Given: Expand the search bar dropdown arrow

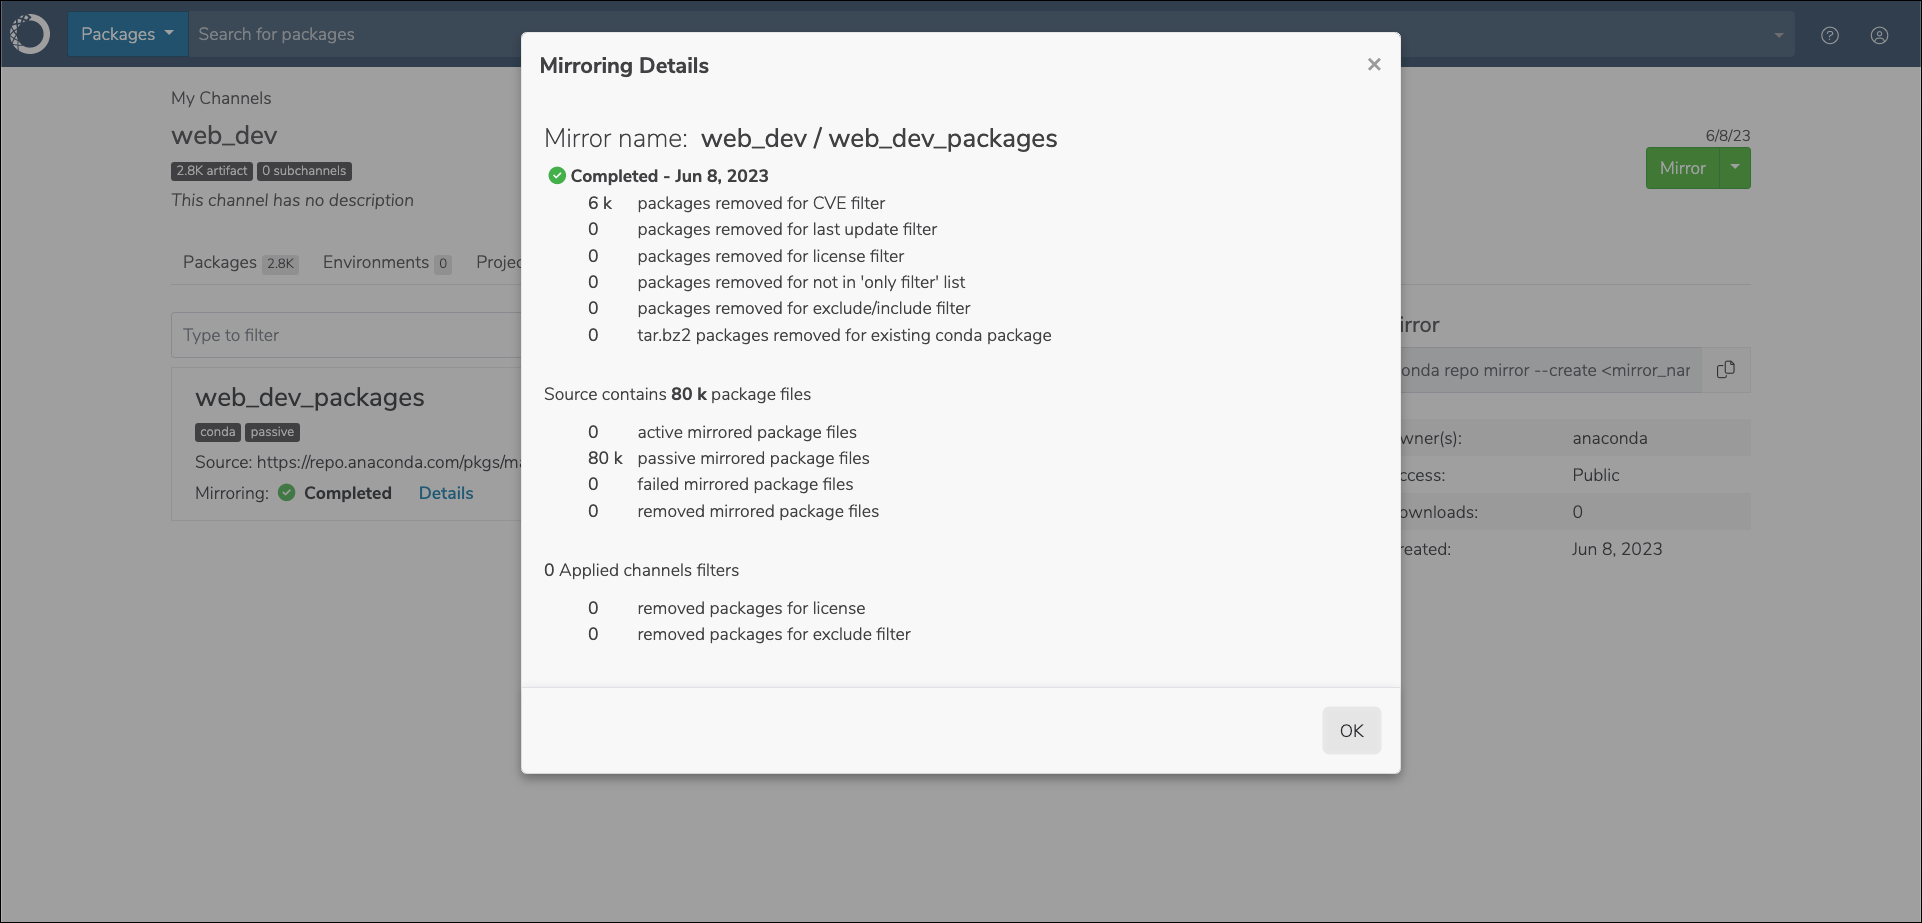Looking at the screenshot, I should [1779, 35].
